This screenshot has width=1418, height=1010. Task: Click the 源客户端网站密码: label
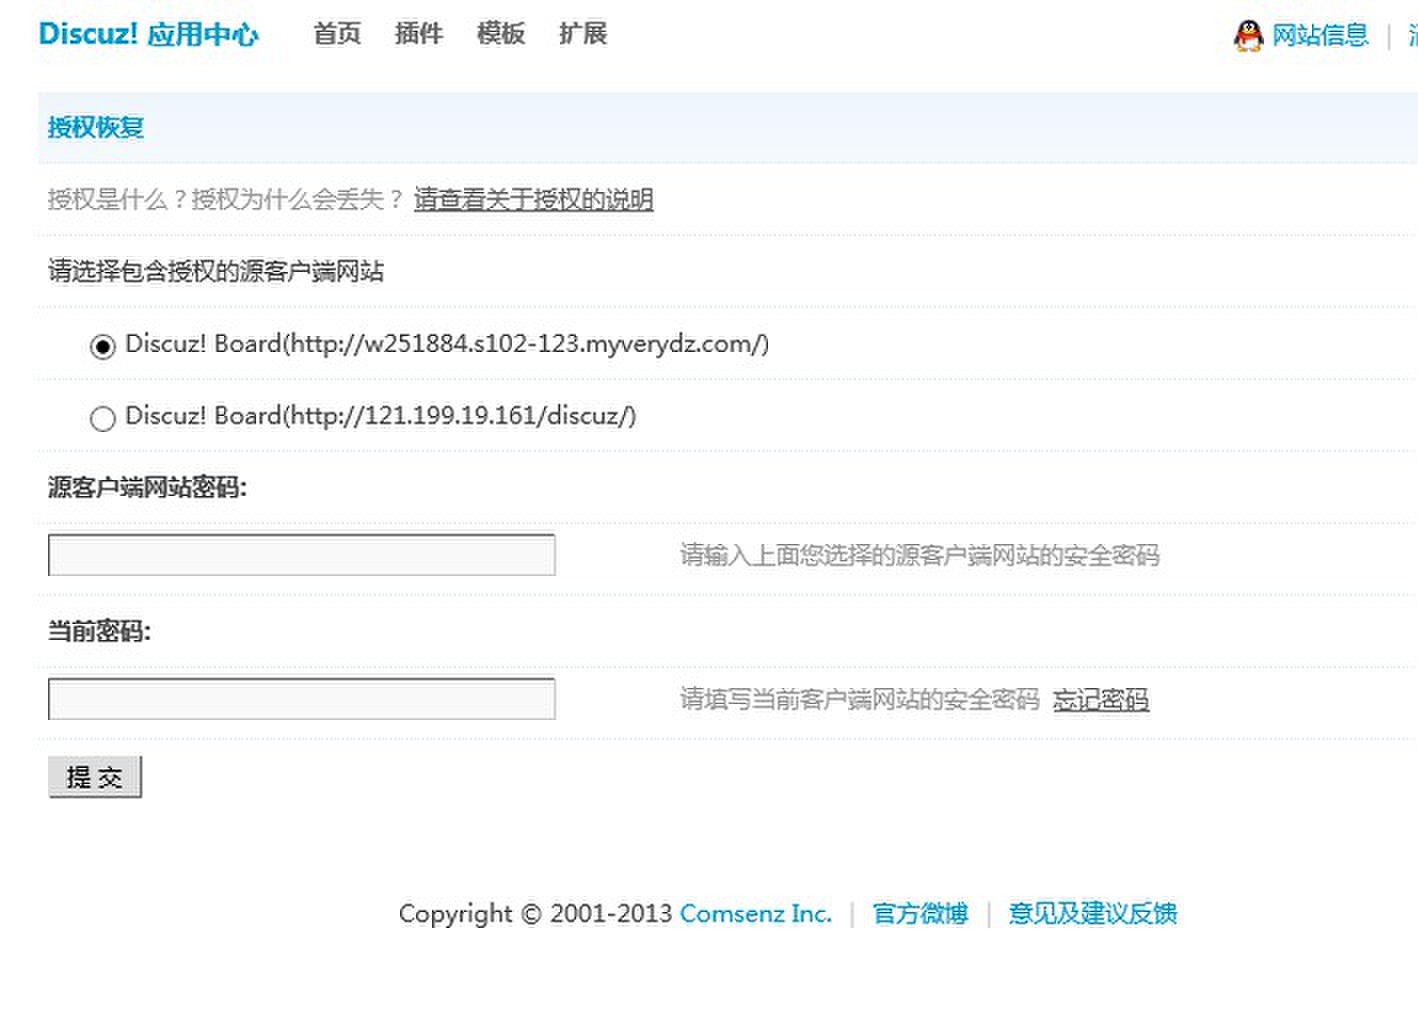[x=147, y=487]
